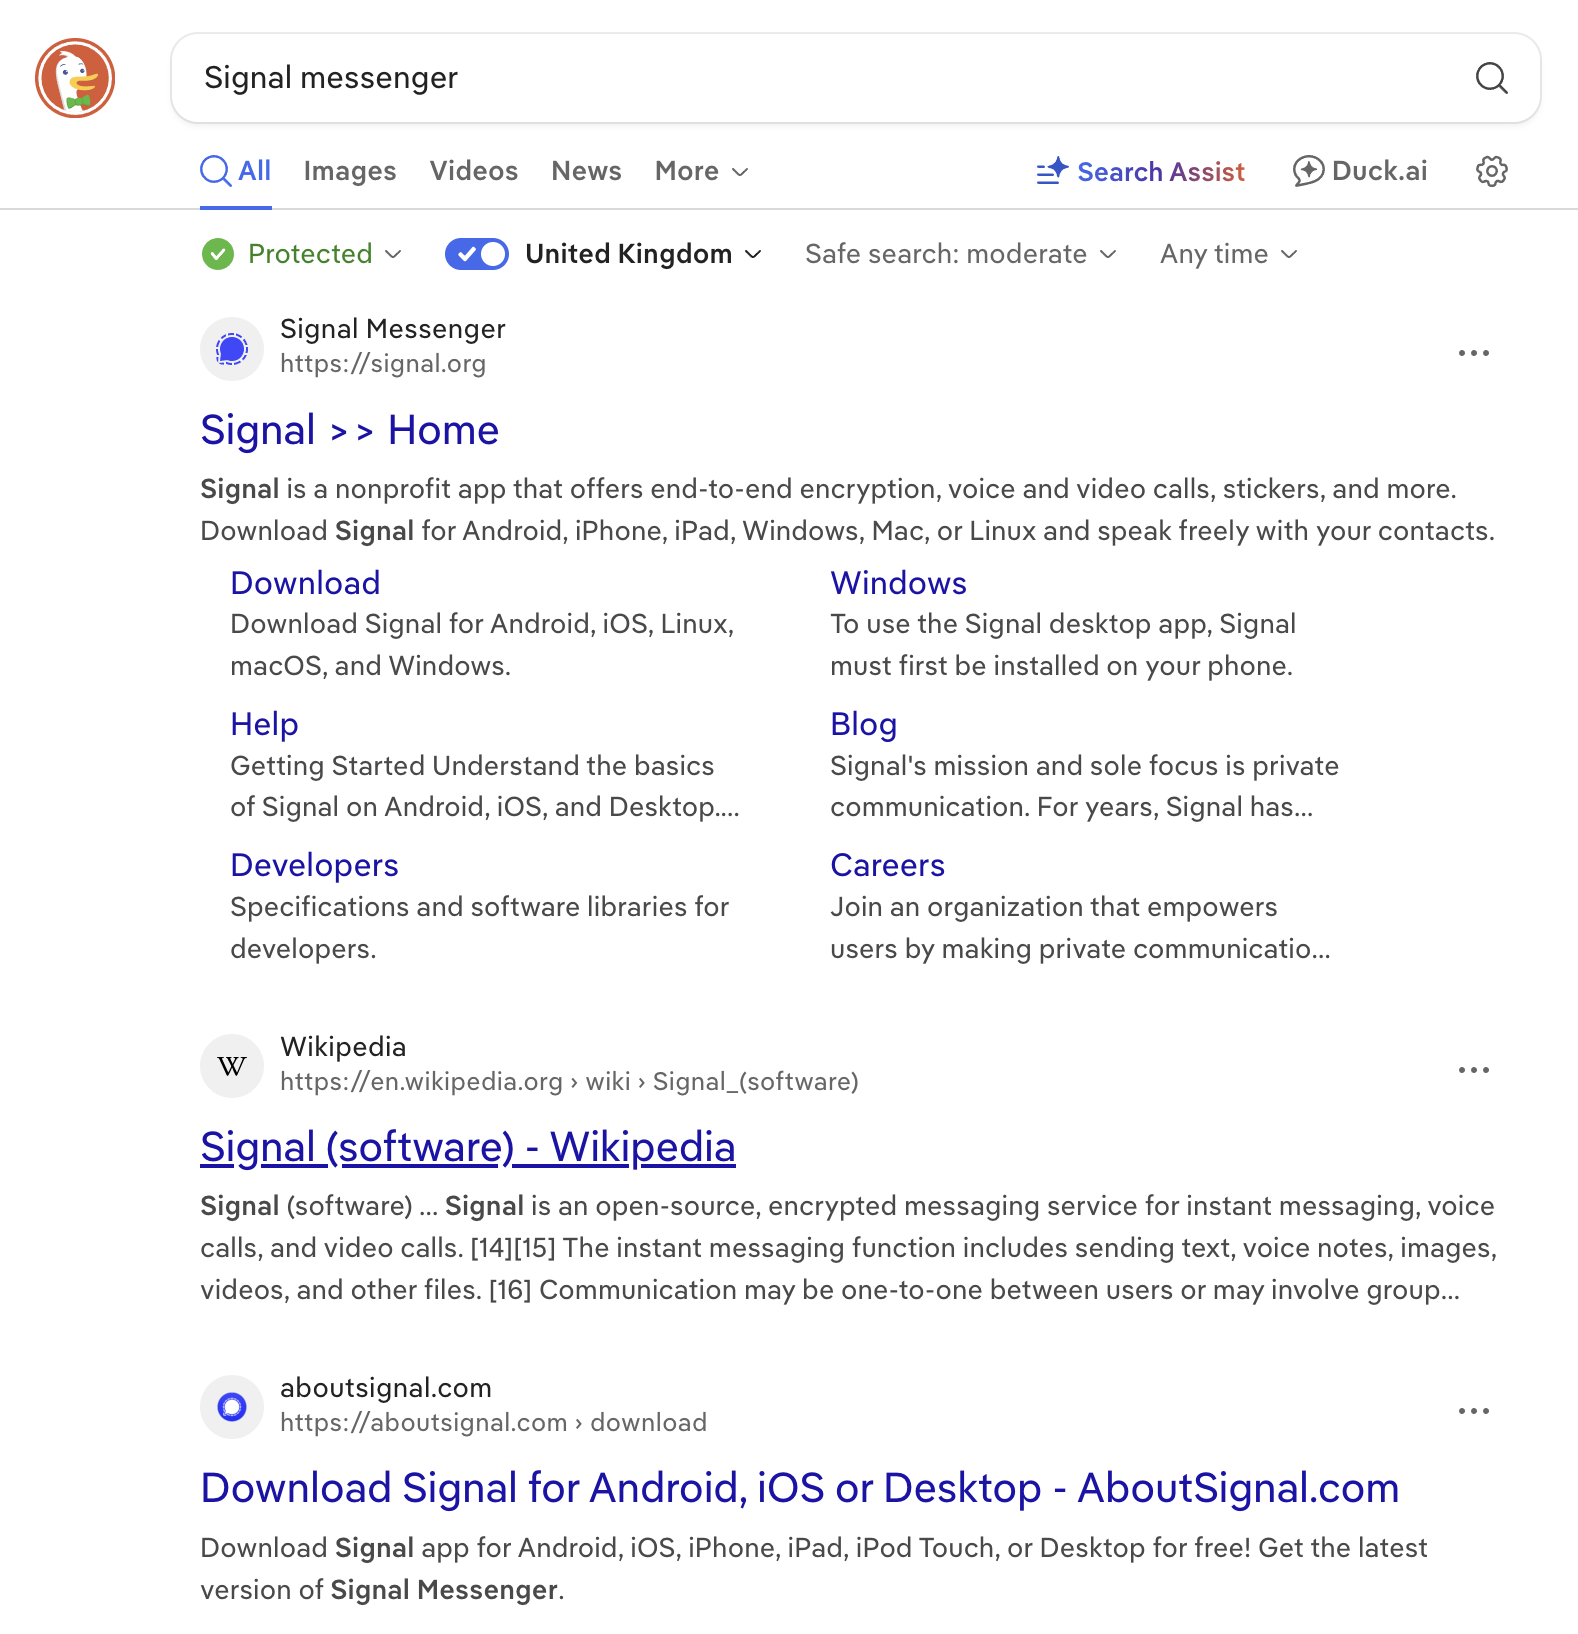Image resolution: width=1578 pixels, height=1634 pixels.
Task: Open the Safe search: moderate dropdown
Action: pyautogui.click(x=960, y=254)
